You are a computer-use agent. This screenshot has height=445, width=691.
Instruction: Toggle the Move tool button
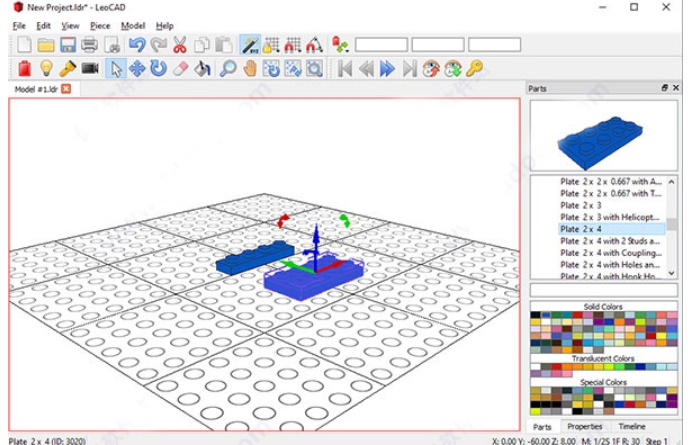[x=137, y=68]
